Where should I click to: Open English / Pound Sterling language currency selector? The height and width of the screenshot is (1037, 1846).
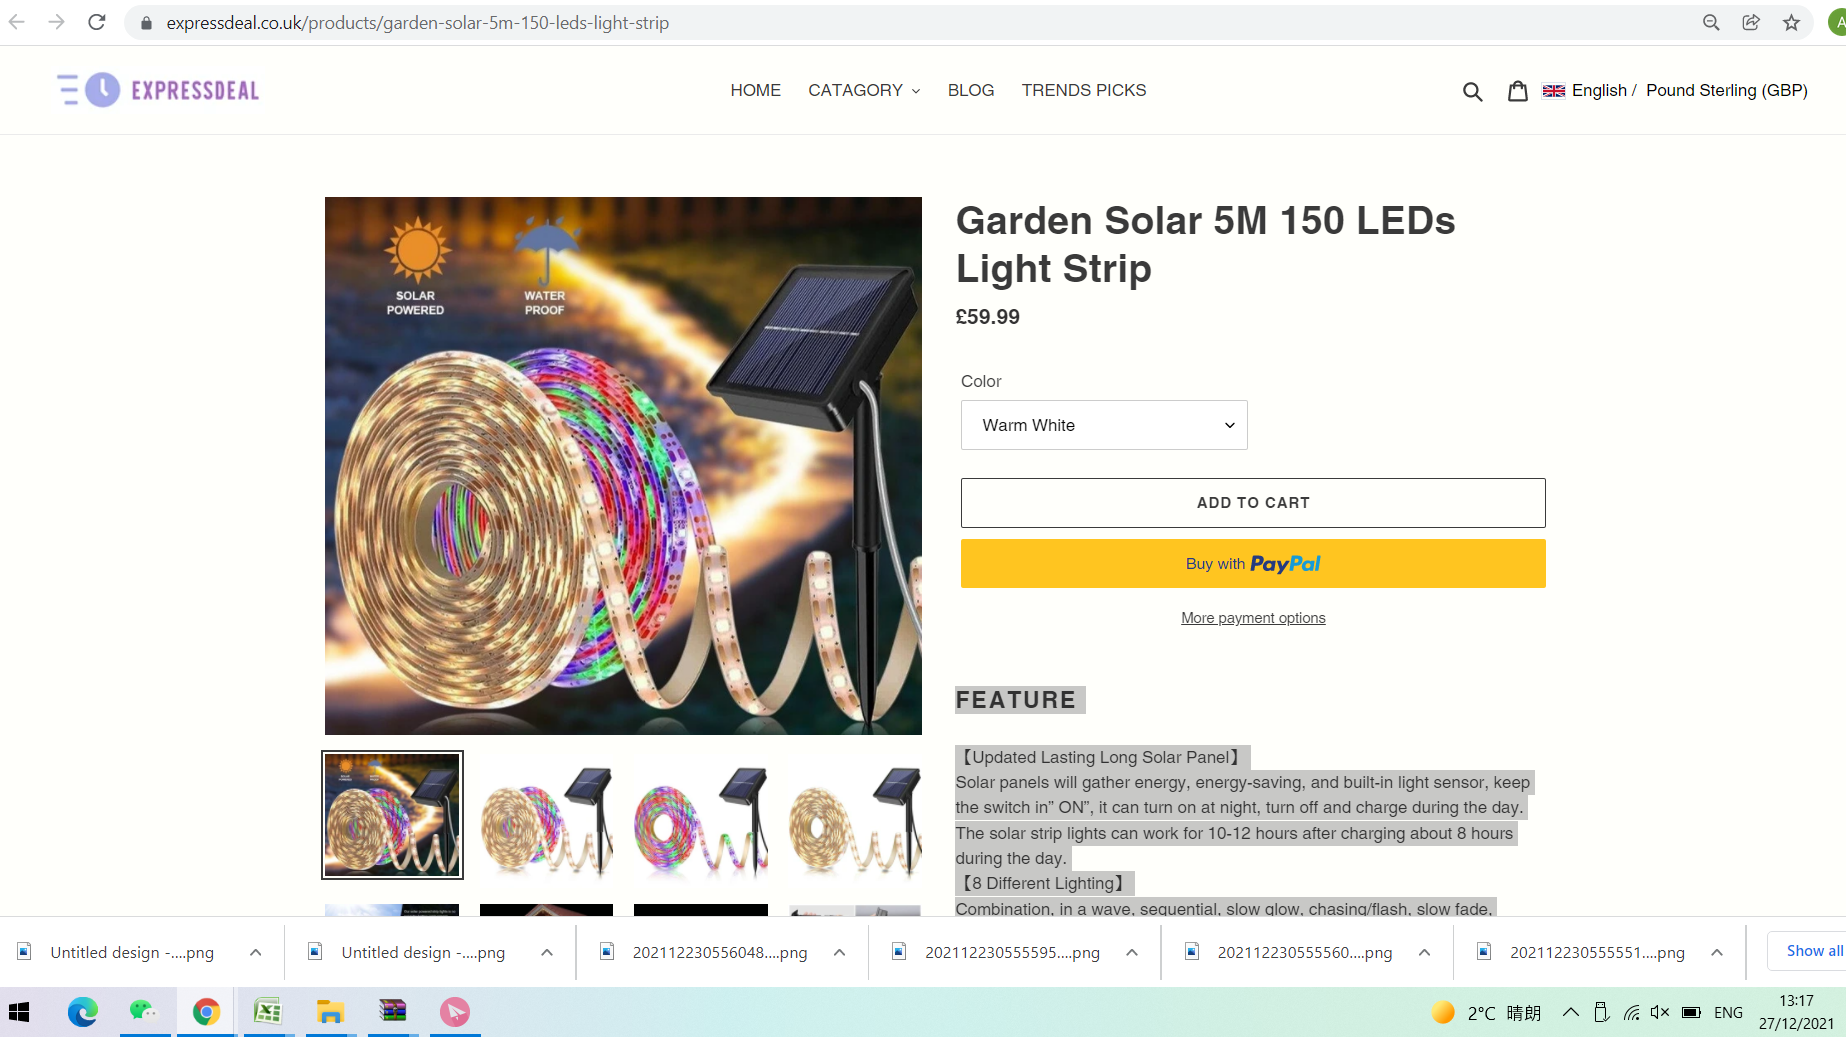pos(1675,90)
